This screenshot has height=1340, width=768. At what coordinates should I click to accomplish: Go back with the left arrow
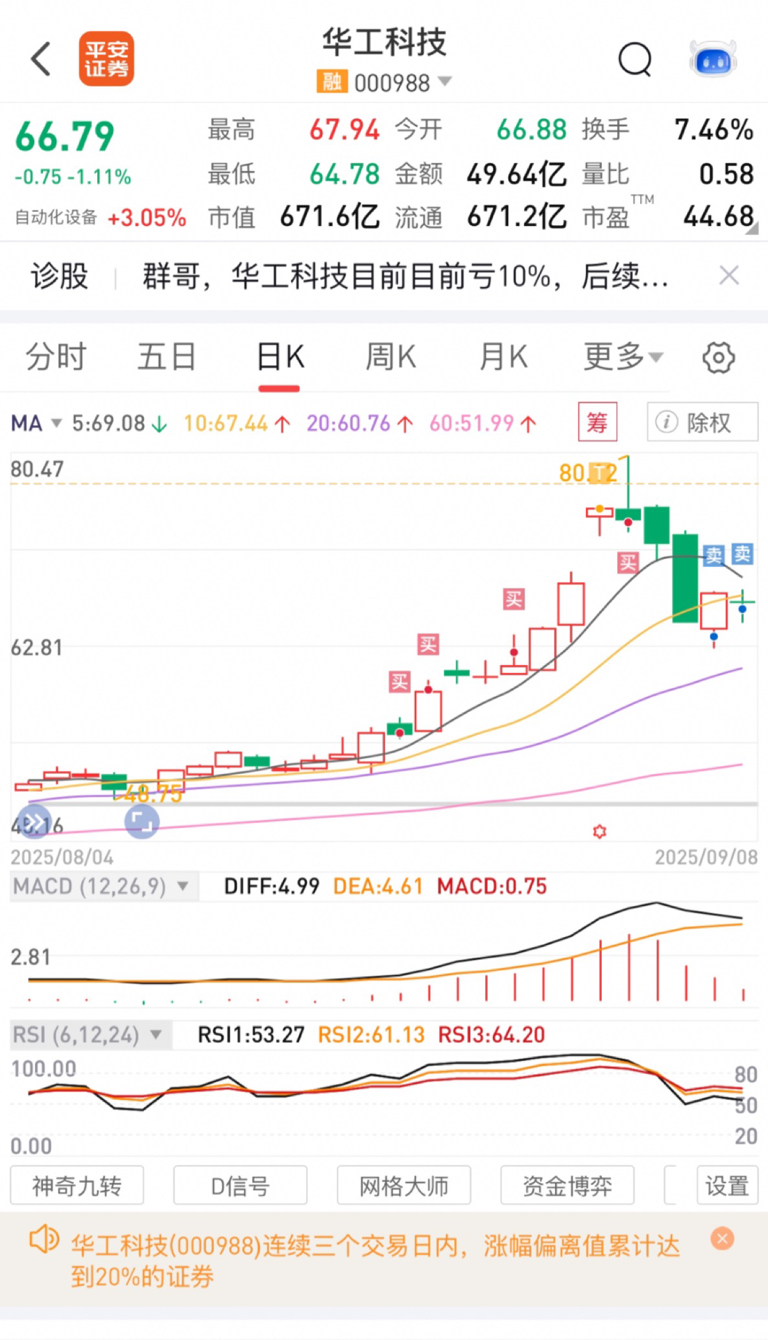point(40,60)
